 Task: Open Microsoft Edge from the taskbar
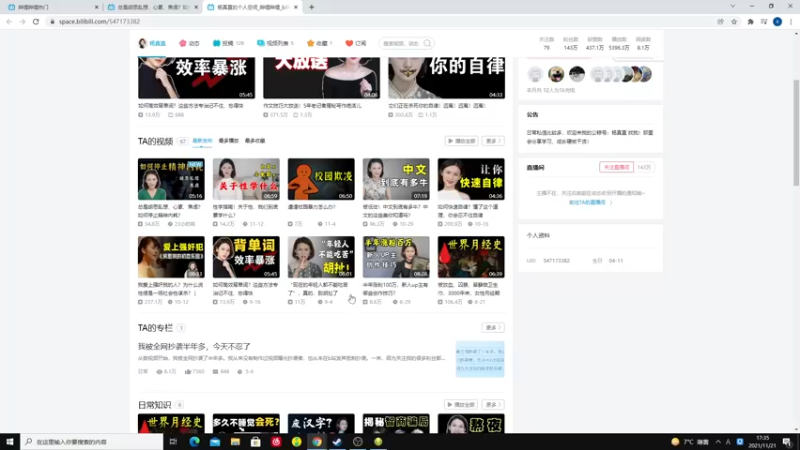[194, 441]
